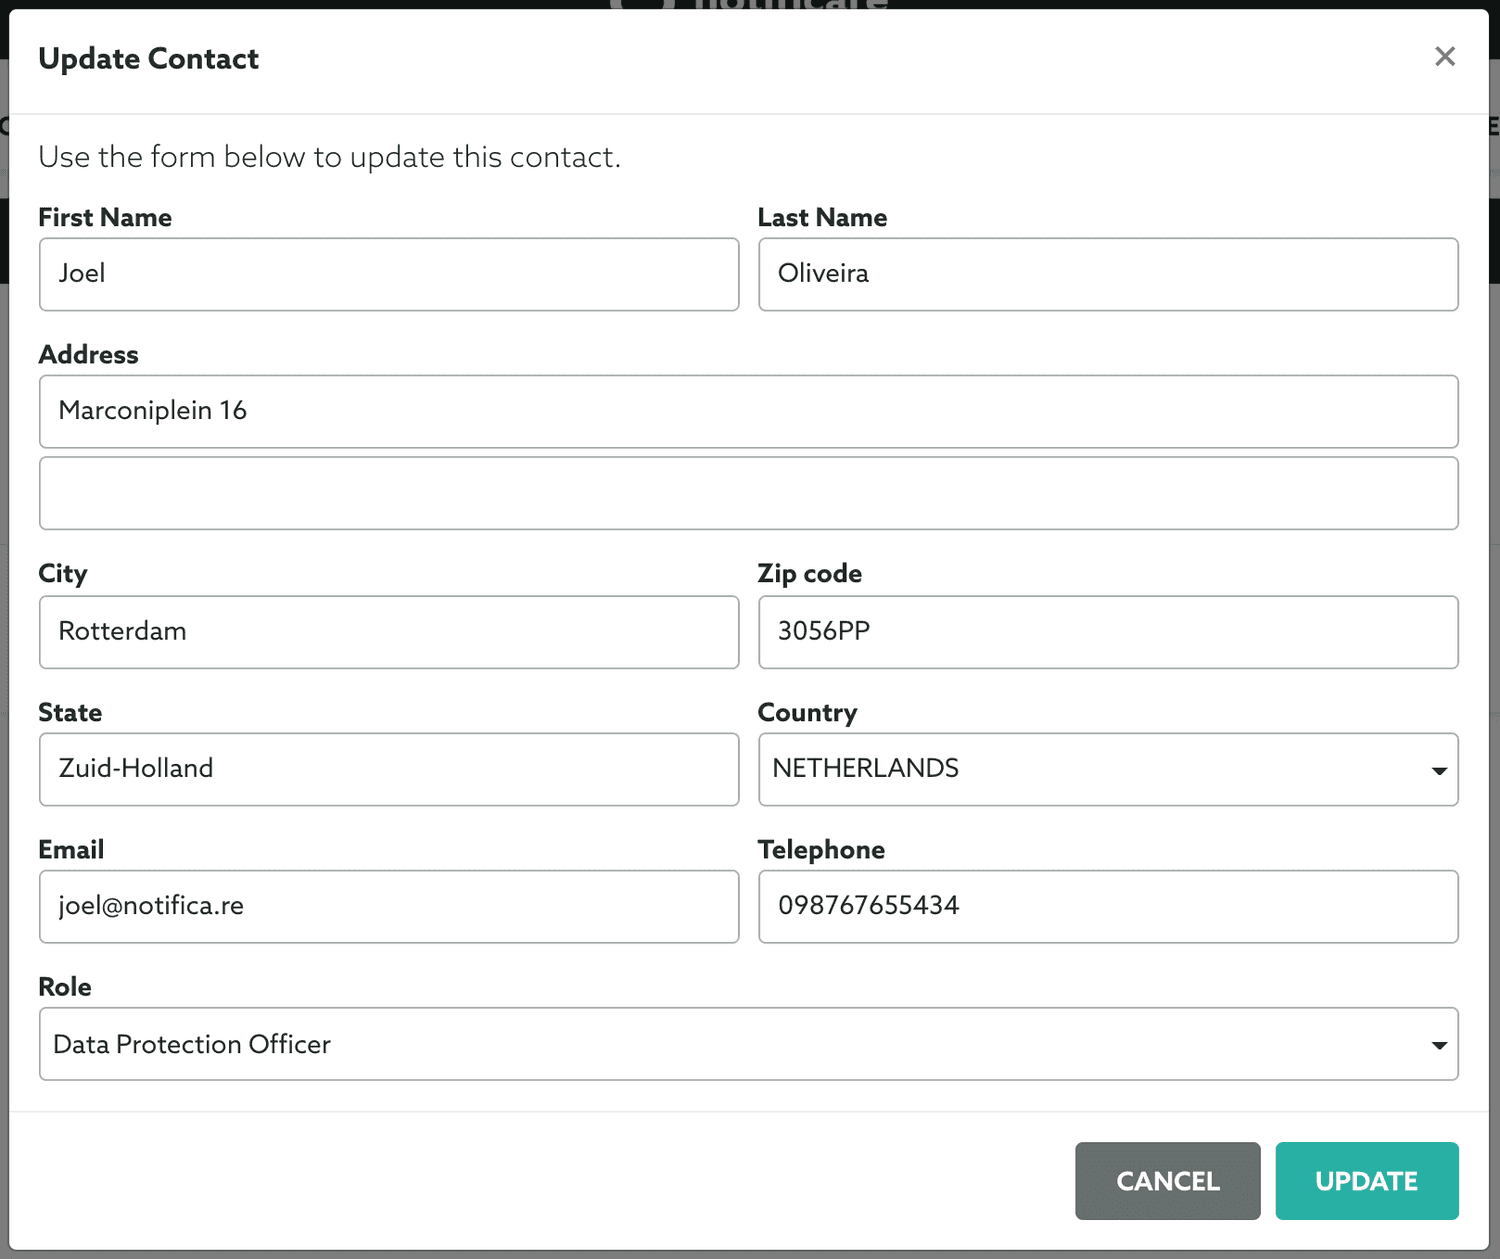
Task: Open the Country dropdown showing NETHERLANDS
Action: pos(1108,769)
